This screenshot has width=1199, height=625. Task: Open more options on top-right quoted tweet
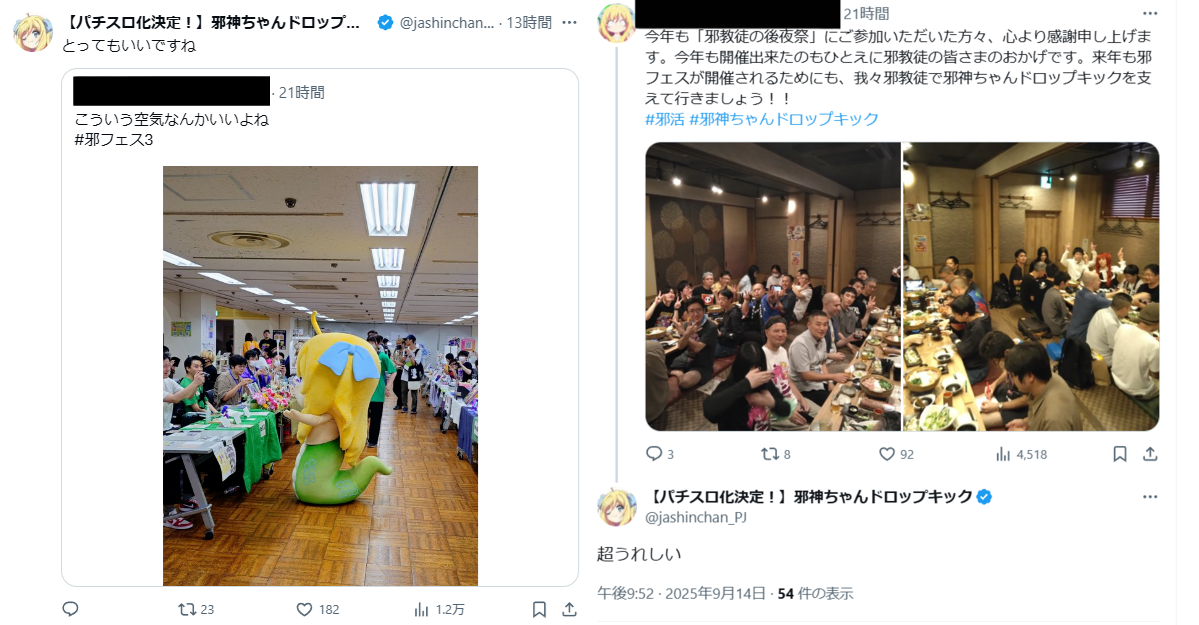point(1150,14)
